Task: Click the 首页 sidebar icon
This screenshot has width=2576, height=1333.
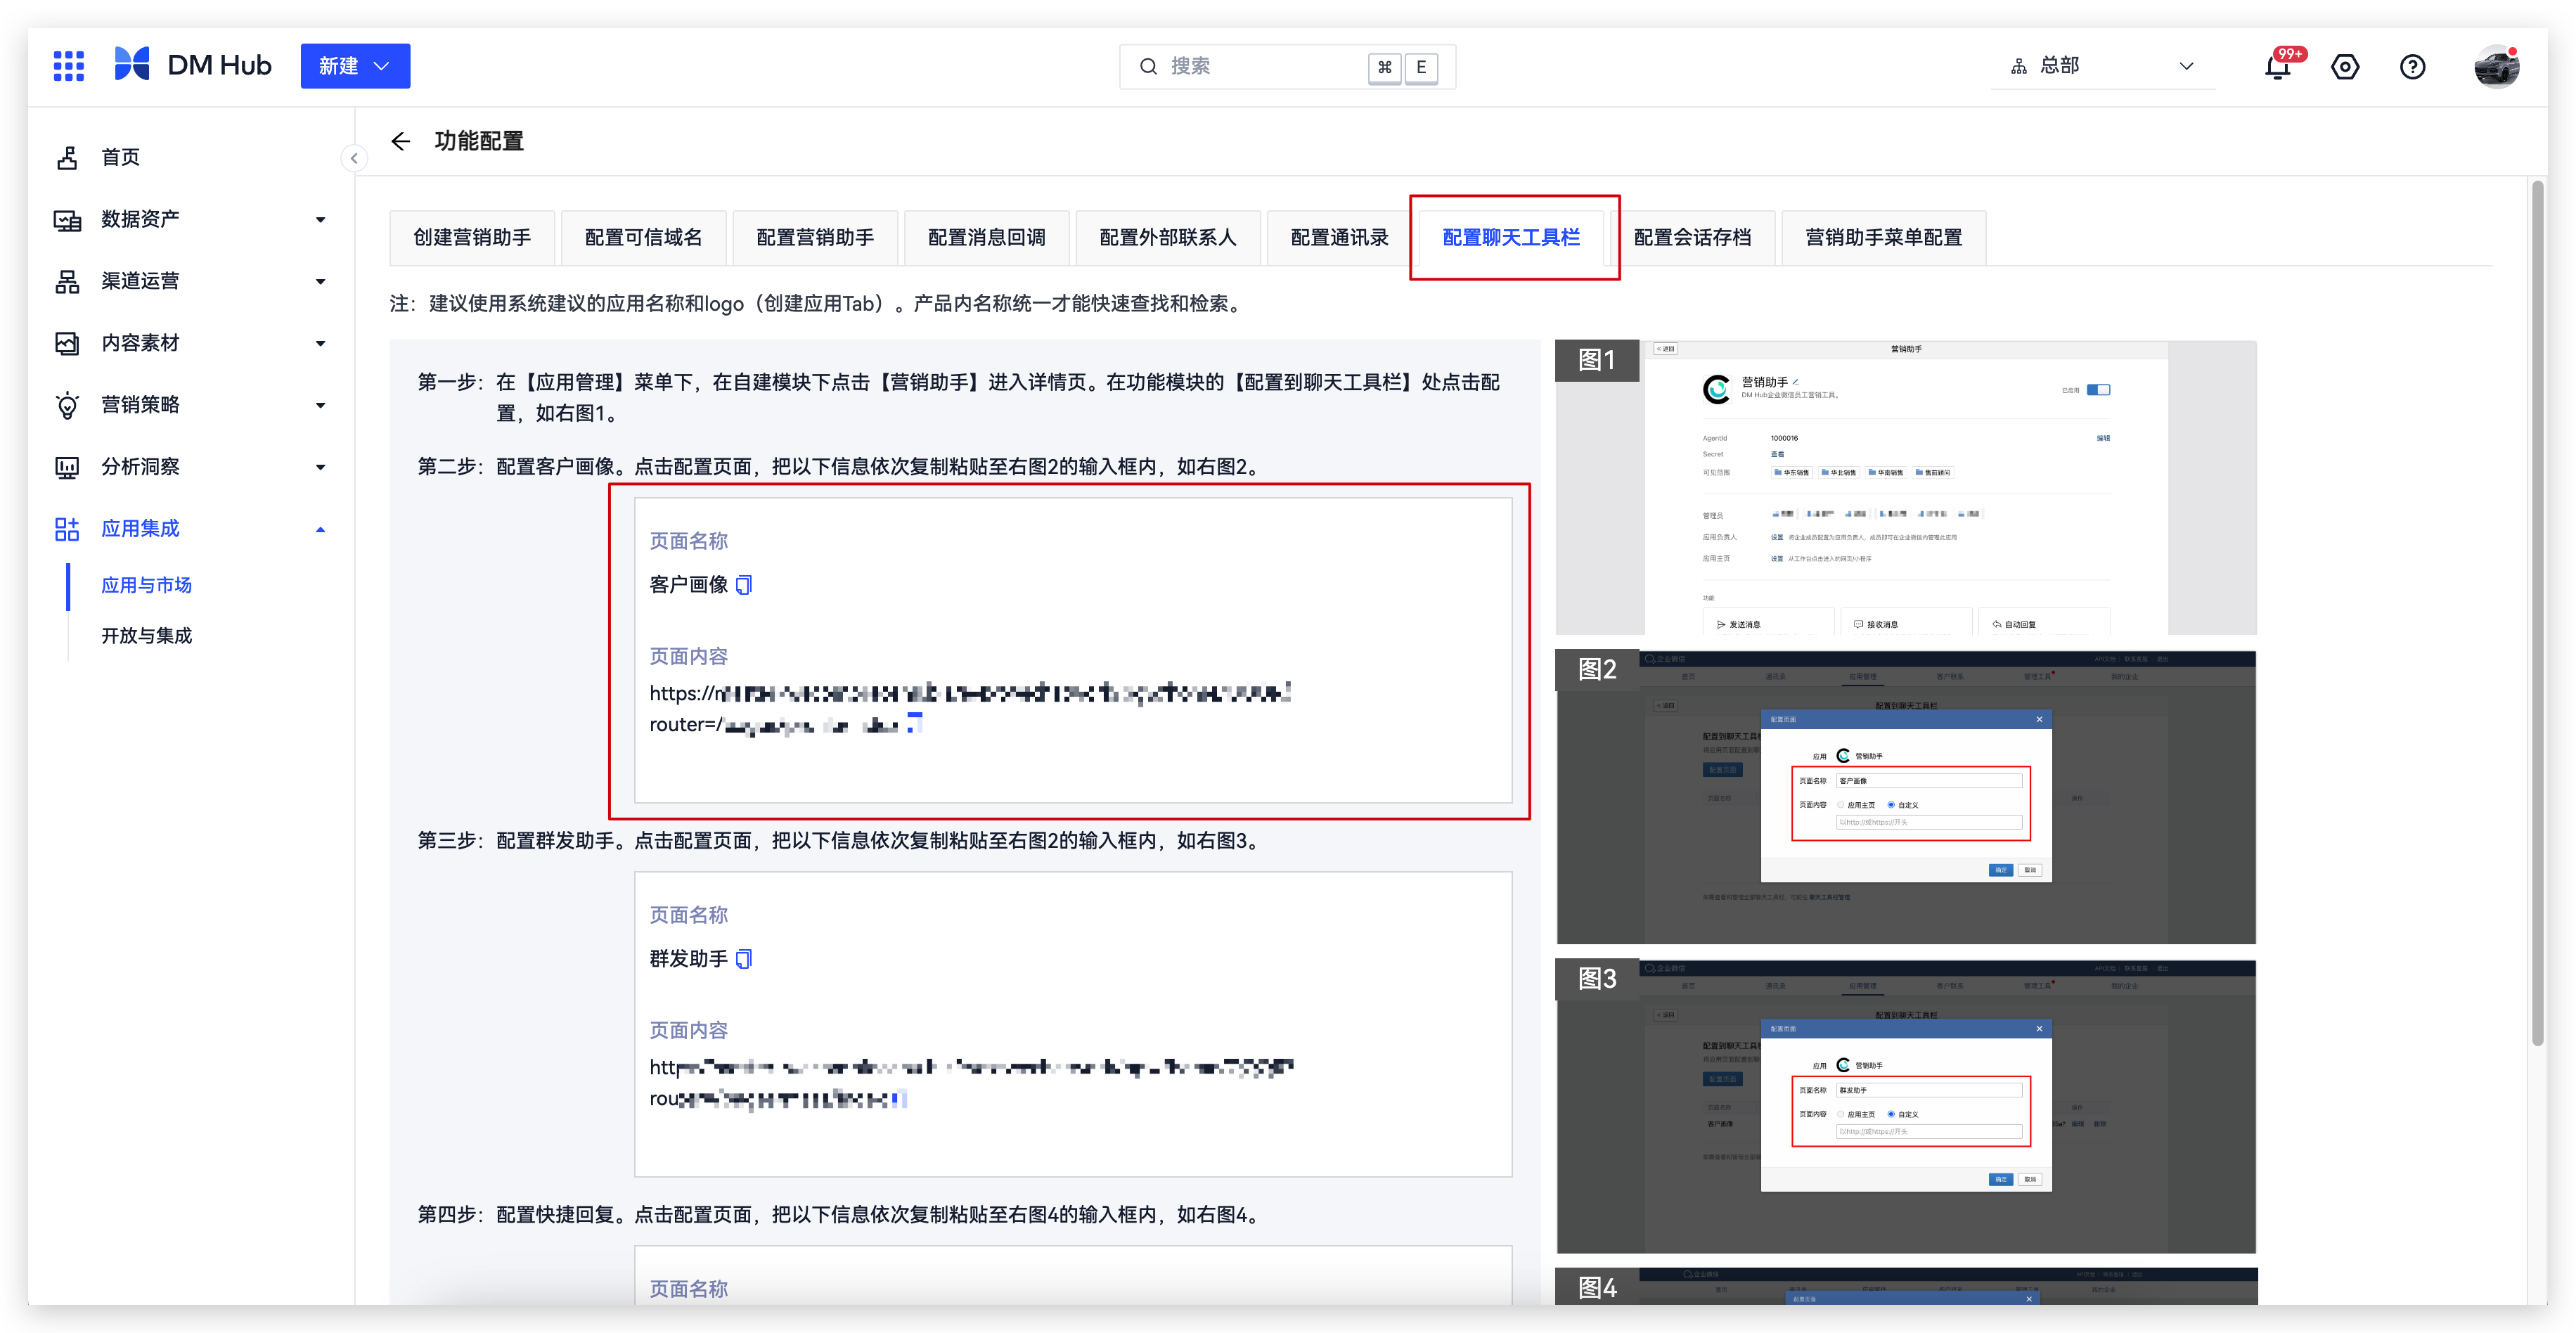Action: tap(67, 157)
